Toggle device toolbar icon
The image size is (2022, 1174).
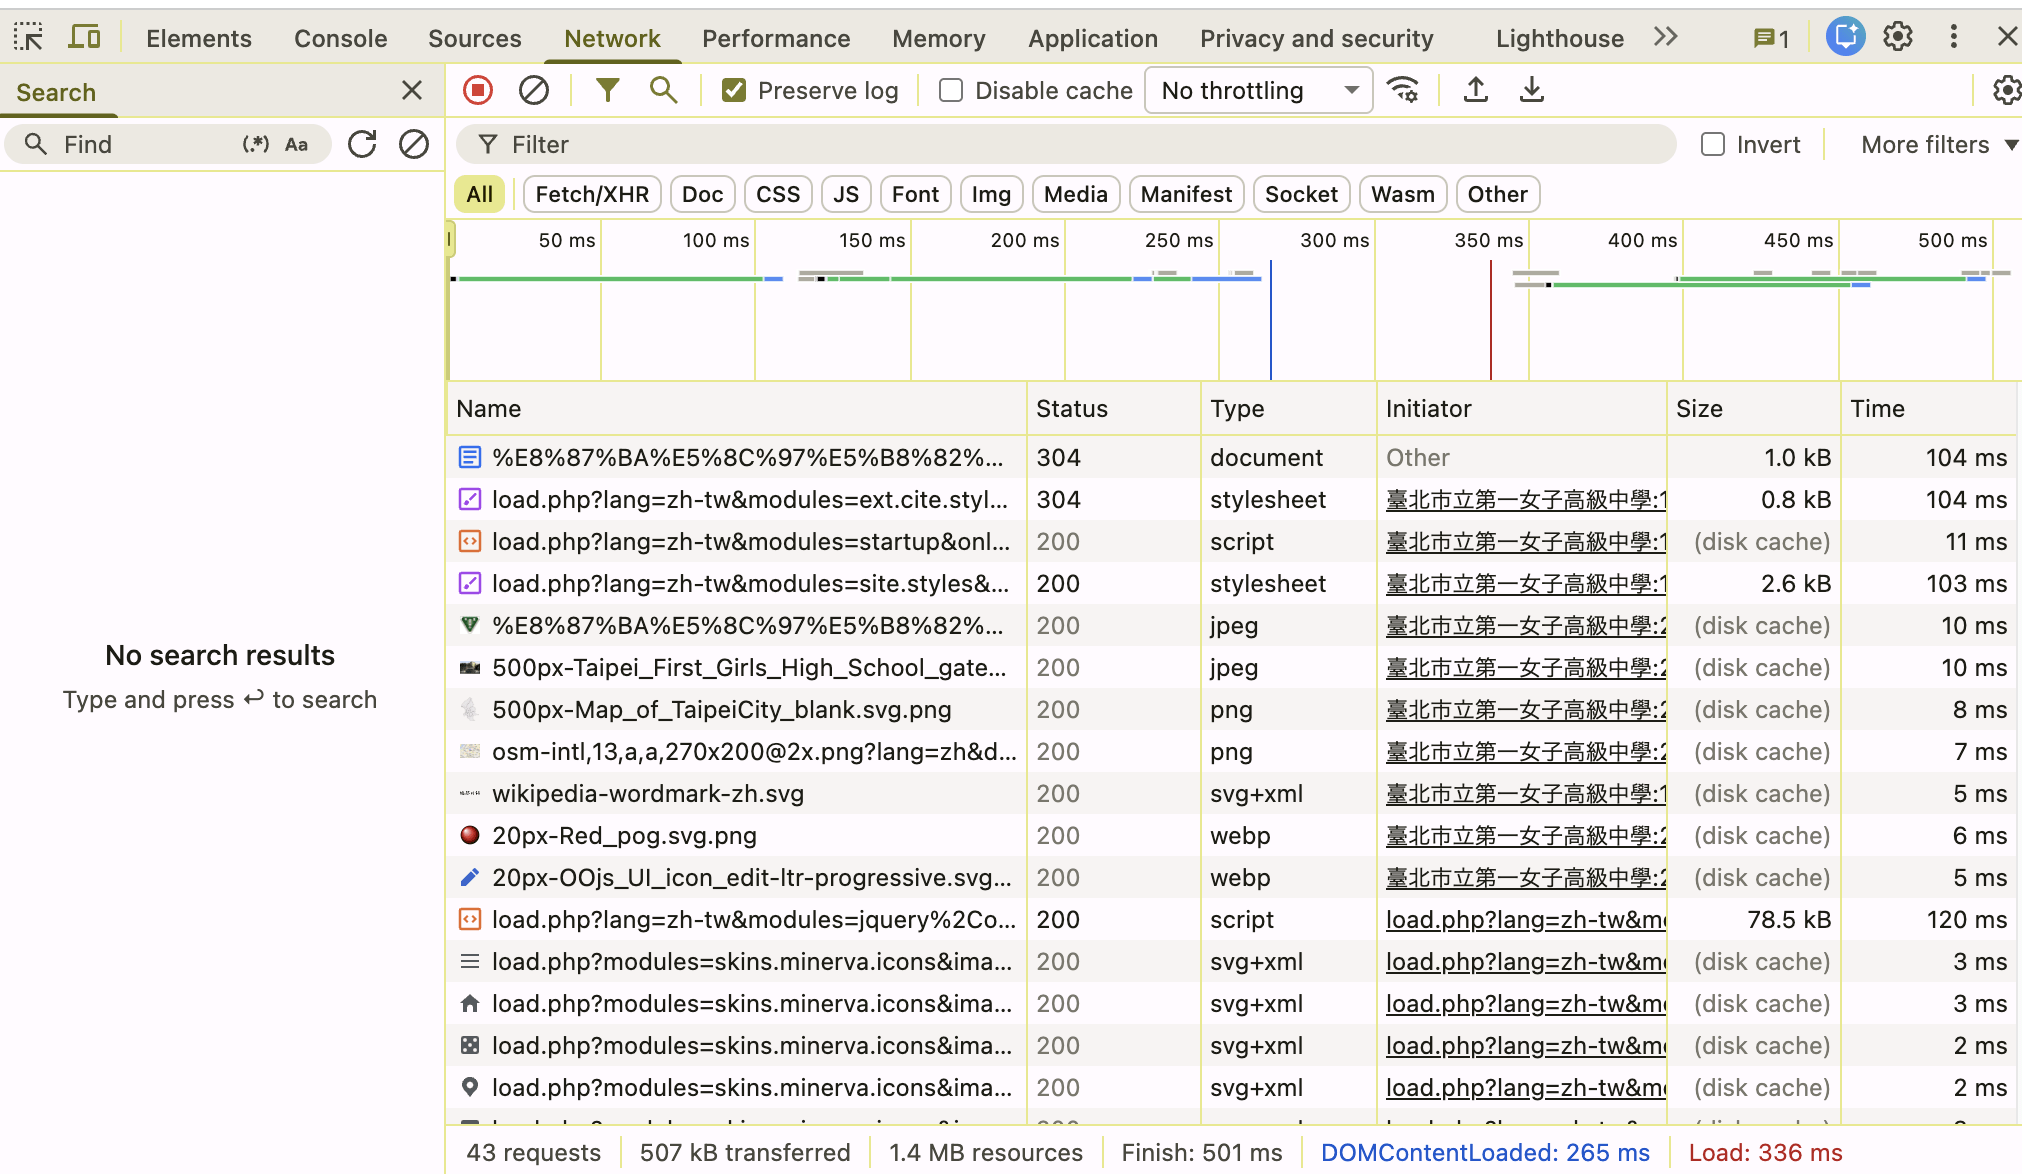click(x=84, y=38)
